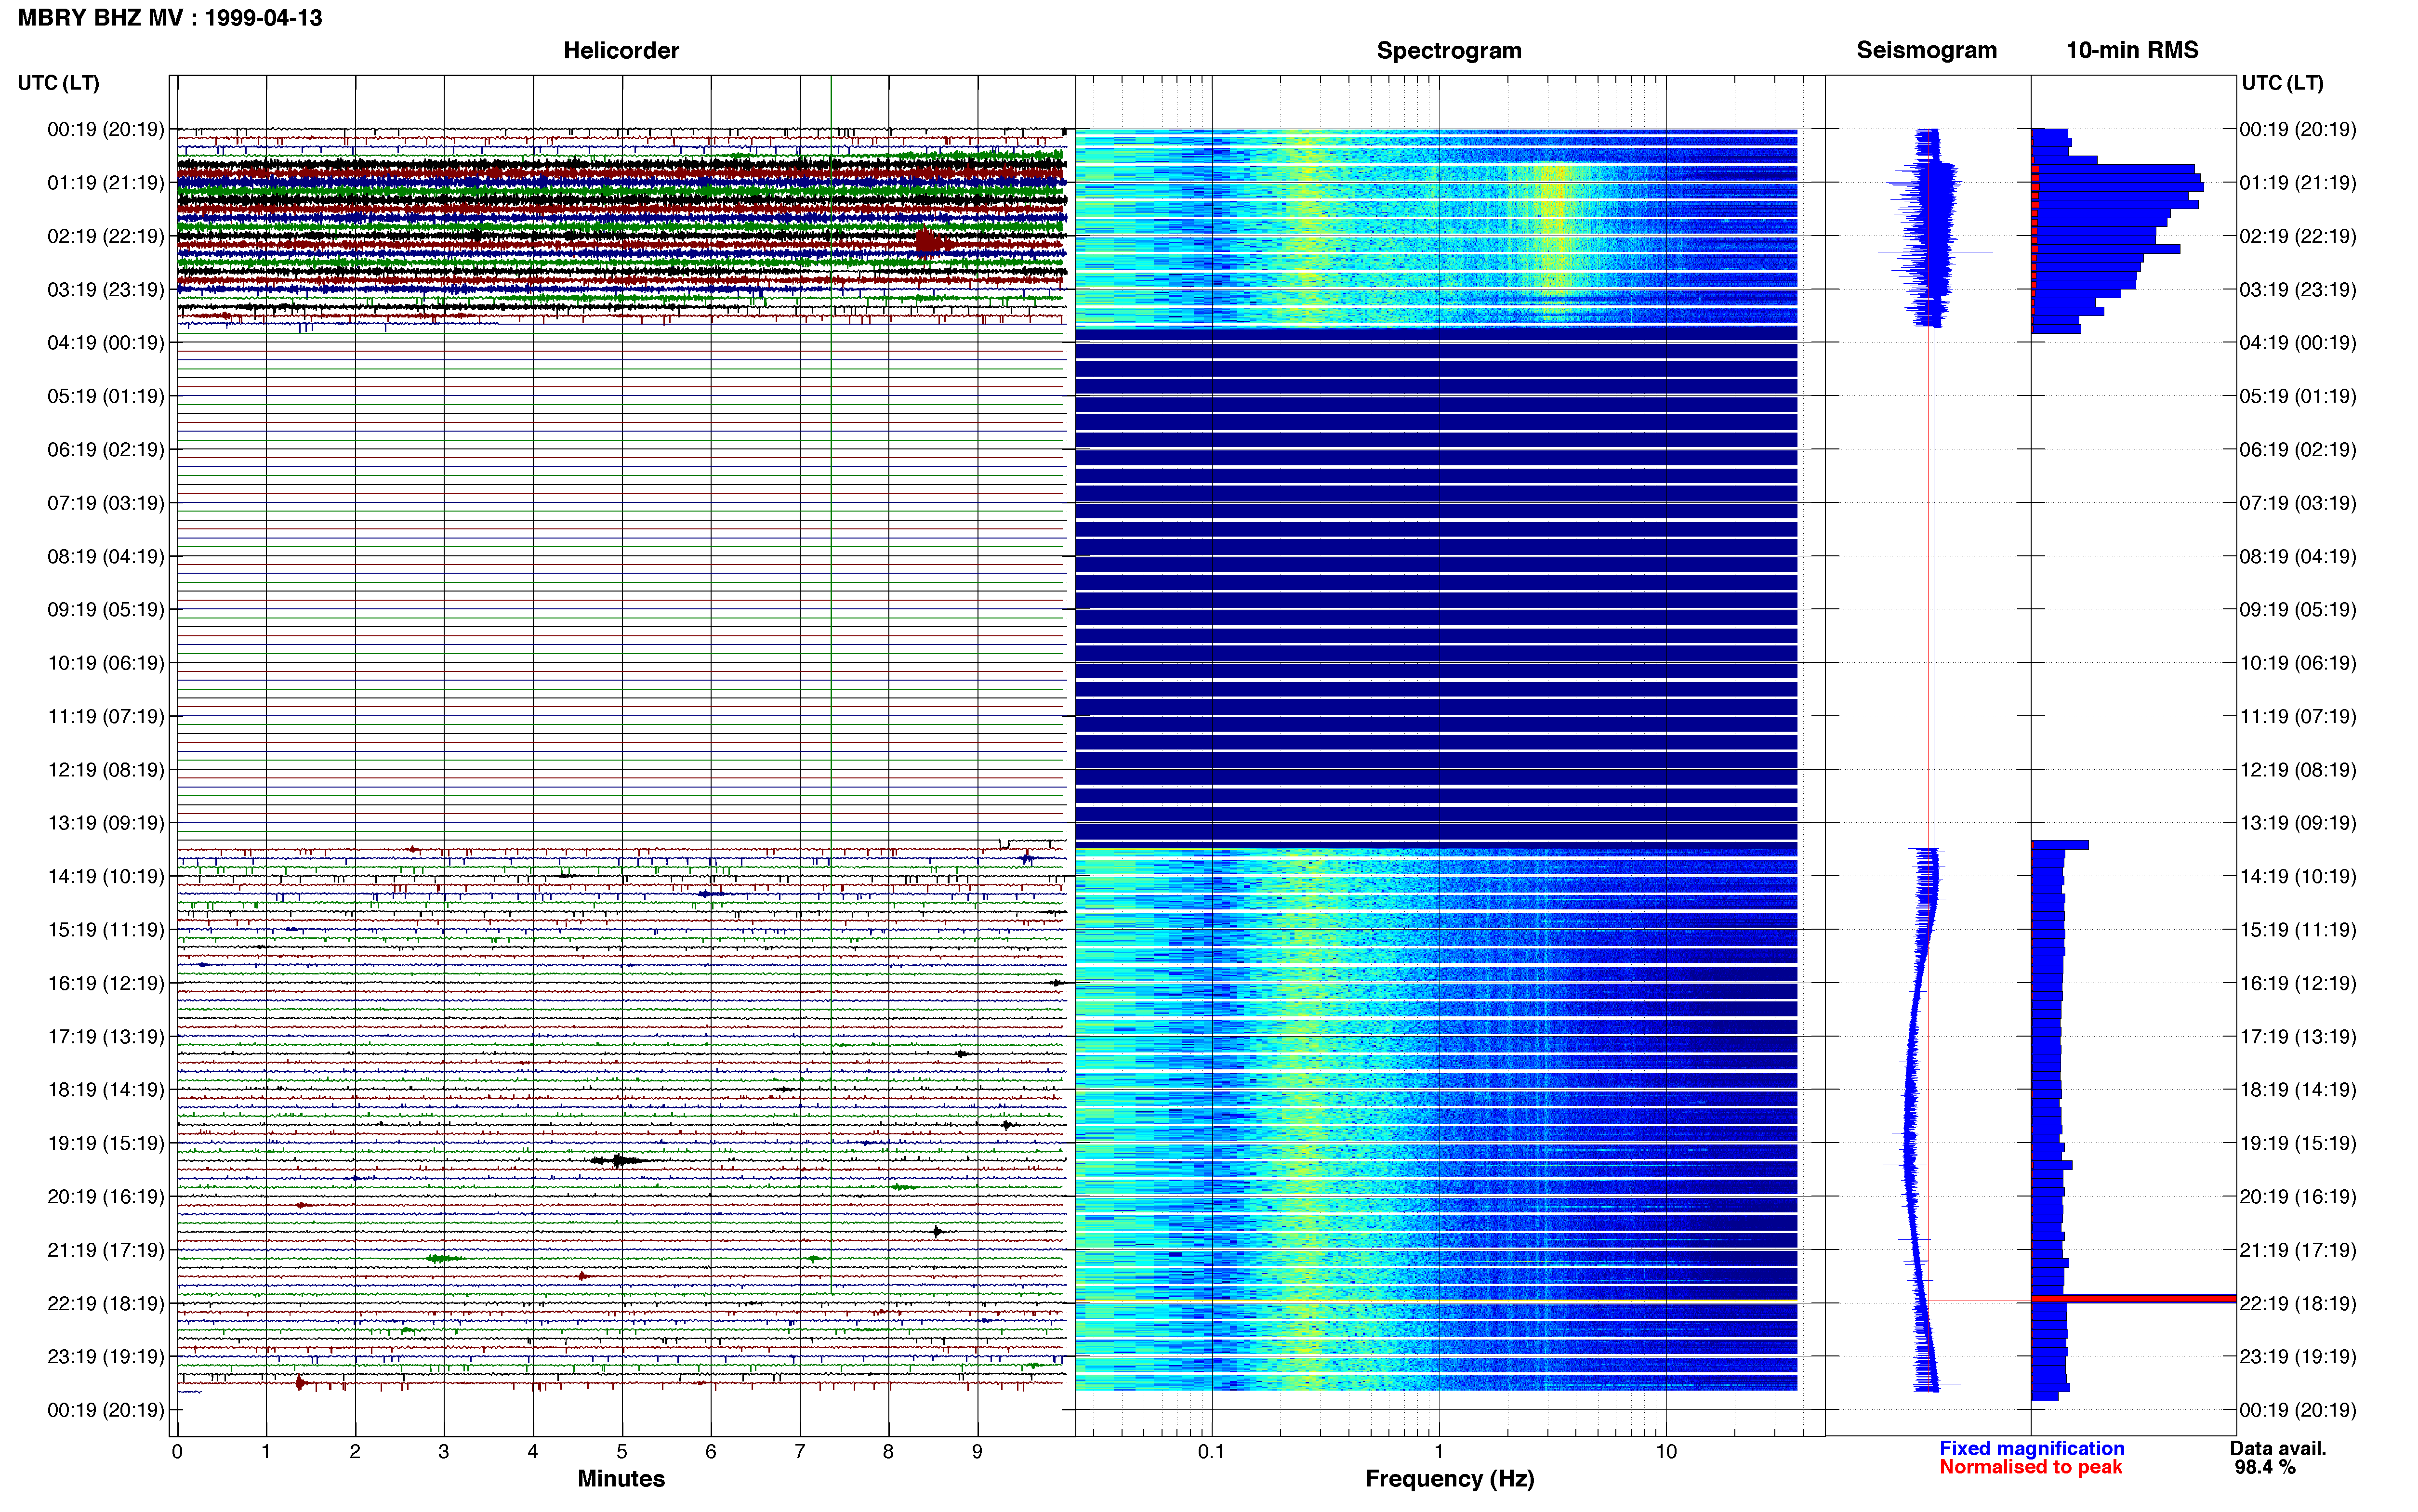
Task: Click the '1' tick on the frequency axis
Action: coord(1439,1452)
